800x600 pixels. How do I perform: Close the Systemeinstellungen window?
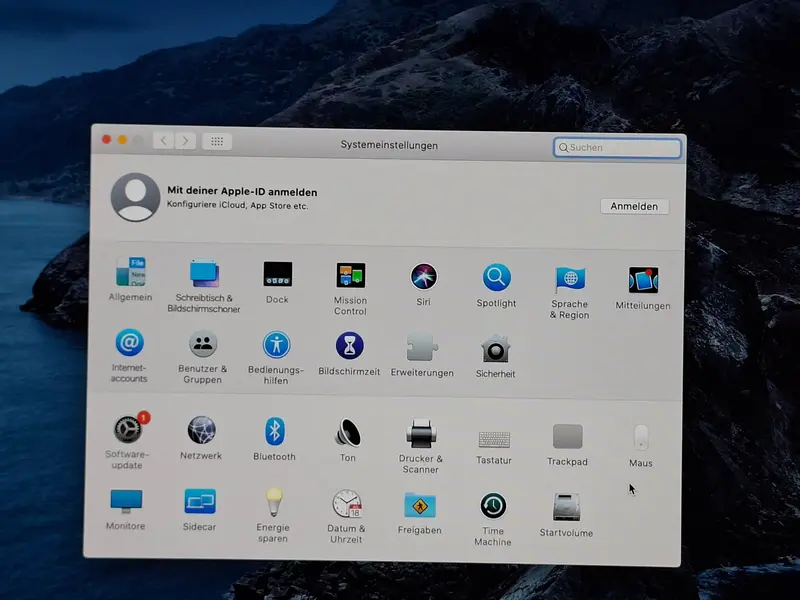[x=106, y=139]
